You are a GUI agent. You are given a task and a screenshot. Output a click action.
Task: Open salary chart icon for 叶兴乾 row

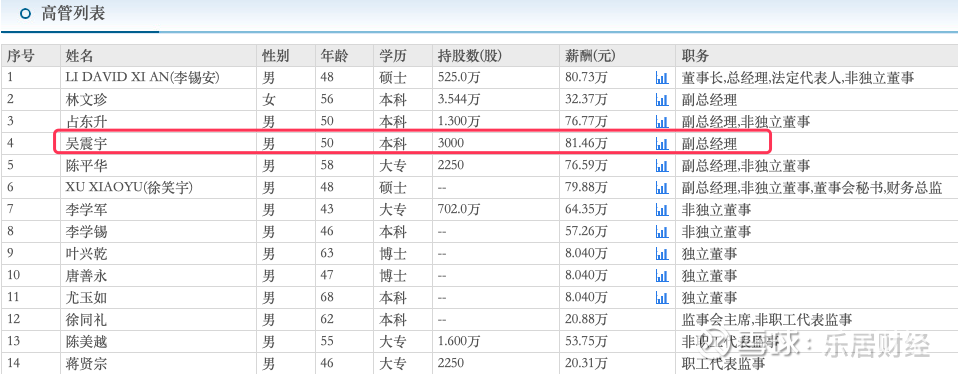tap(662, 254)
